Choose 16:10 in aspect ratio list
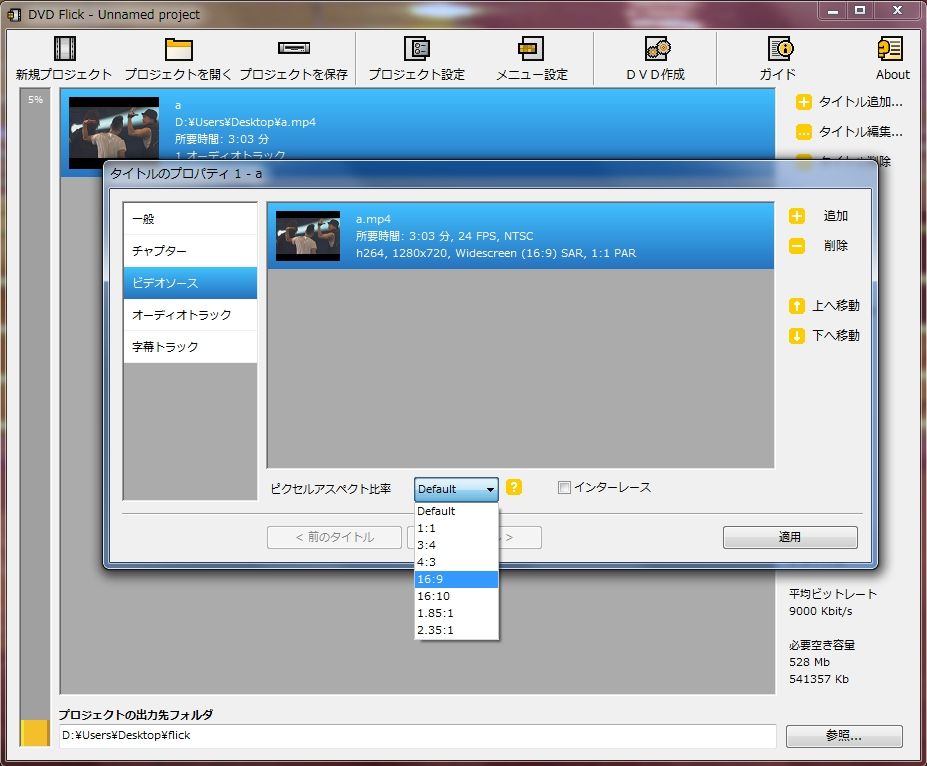Screen dimensions: 927x766 click(x=456, y=596)
